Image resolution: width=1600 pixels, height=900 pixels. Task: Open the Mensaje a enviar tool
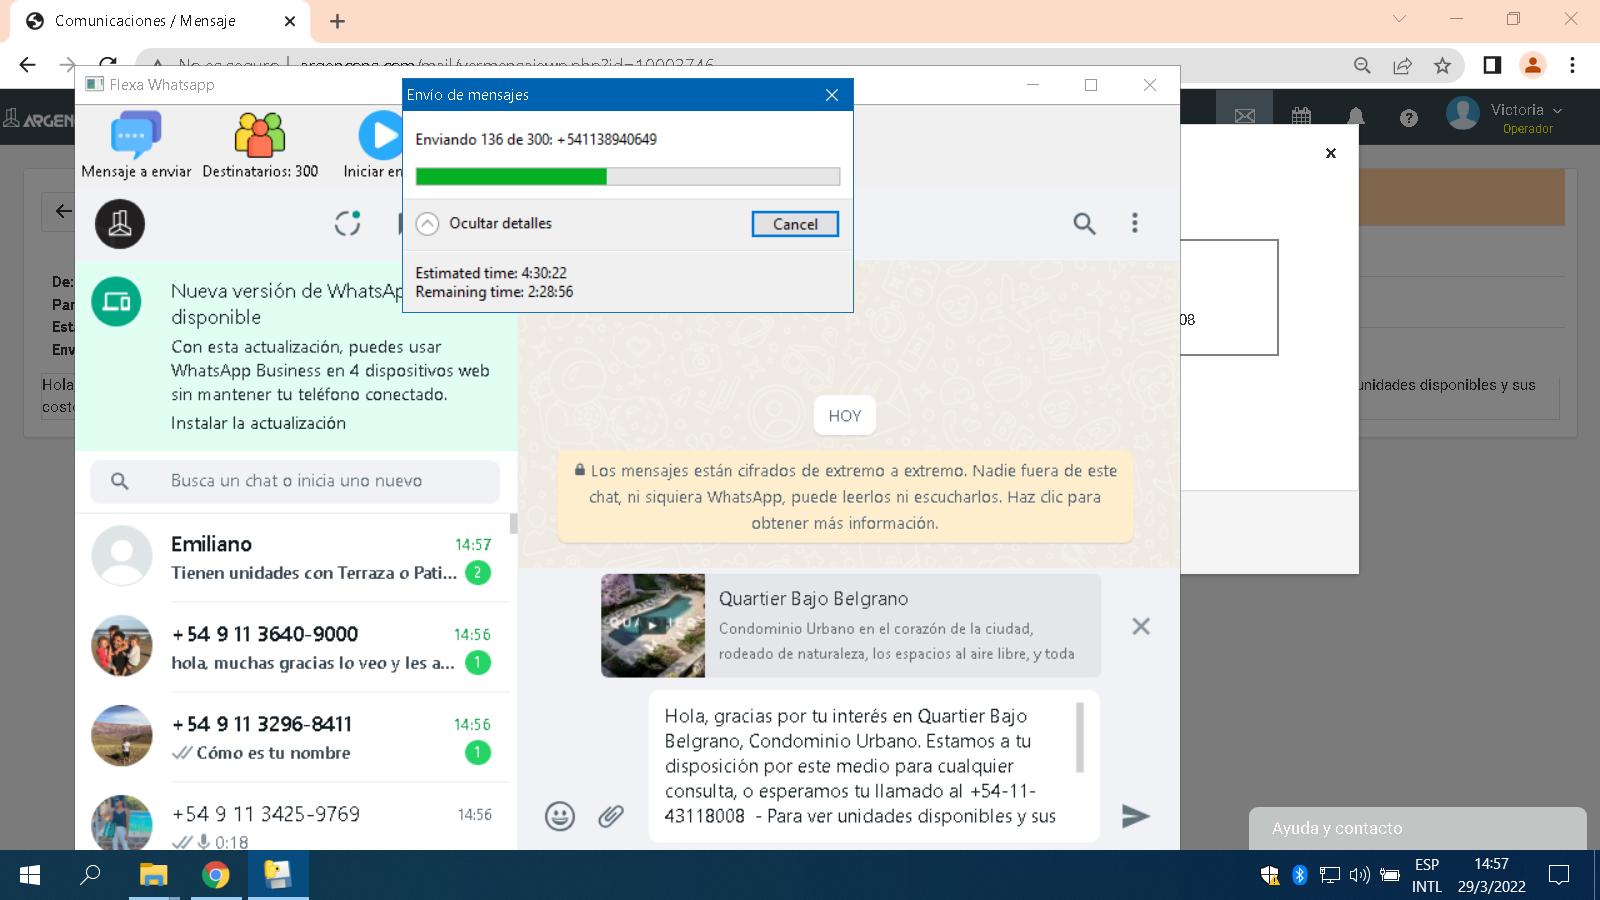click(136, 146)
